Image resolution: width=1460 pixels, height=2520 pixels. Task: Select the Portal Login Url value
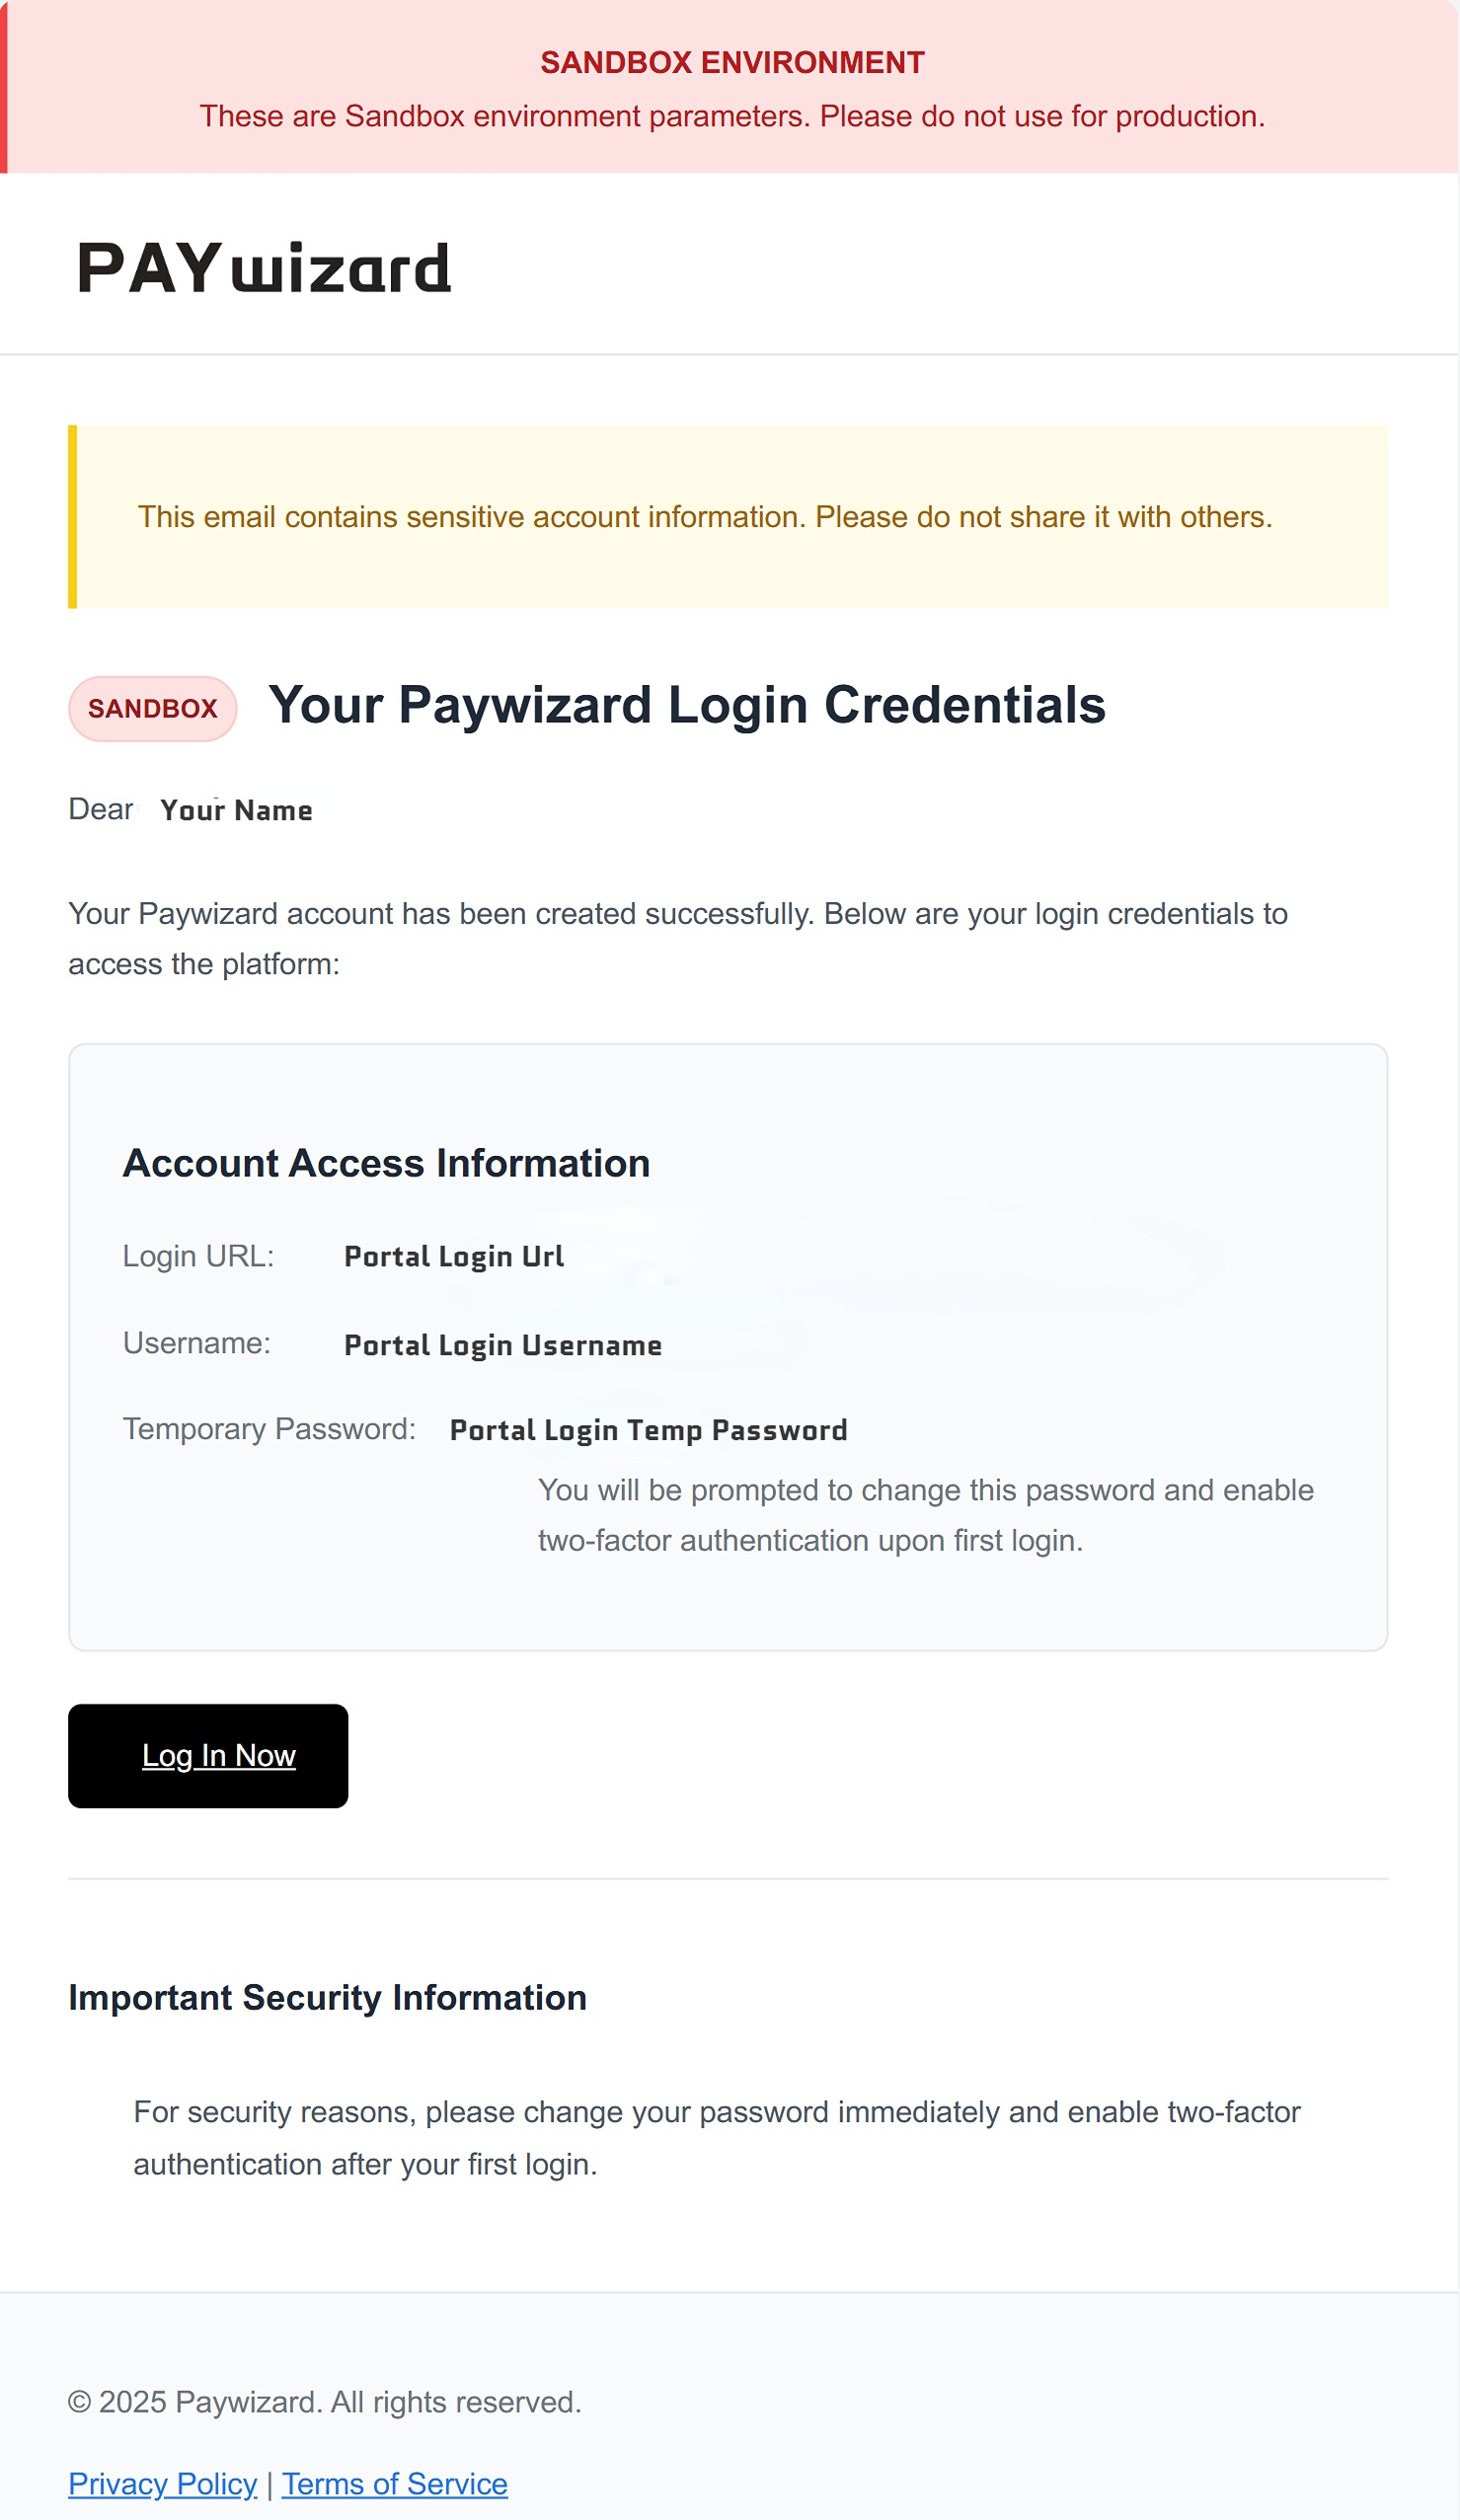pos(454,1256)
